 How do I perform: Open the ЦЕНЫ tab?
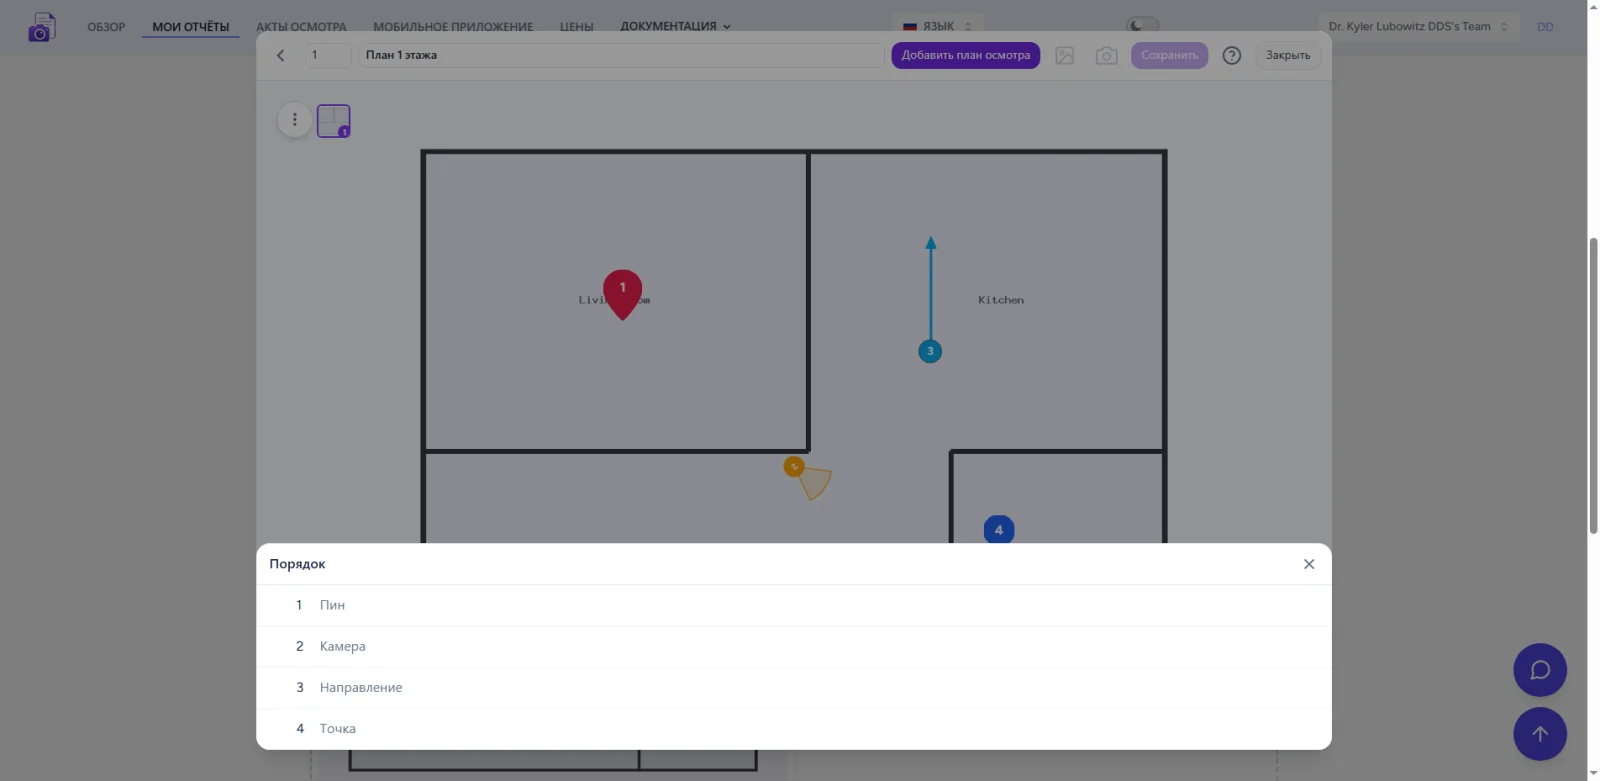point(577,27)
